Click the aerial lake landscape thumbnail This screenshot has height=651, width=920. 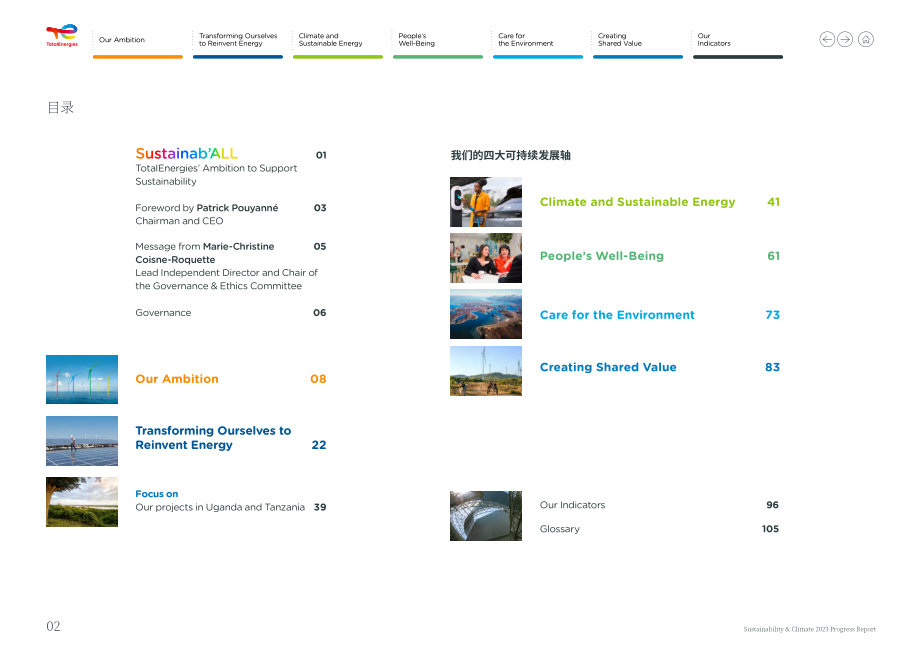pyautogui.click(x=486, y=314)
